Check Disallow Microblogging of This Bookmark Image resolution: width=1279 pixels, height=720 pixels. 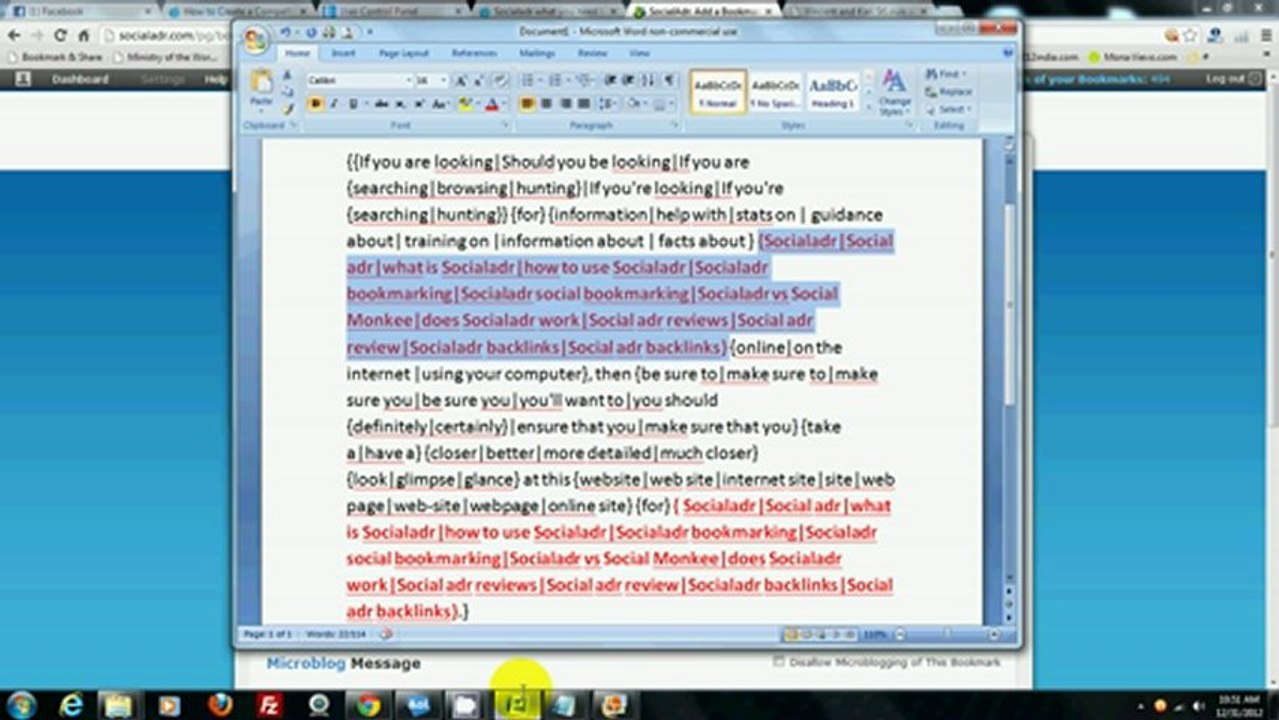[x=778, y=661]
